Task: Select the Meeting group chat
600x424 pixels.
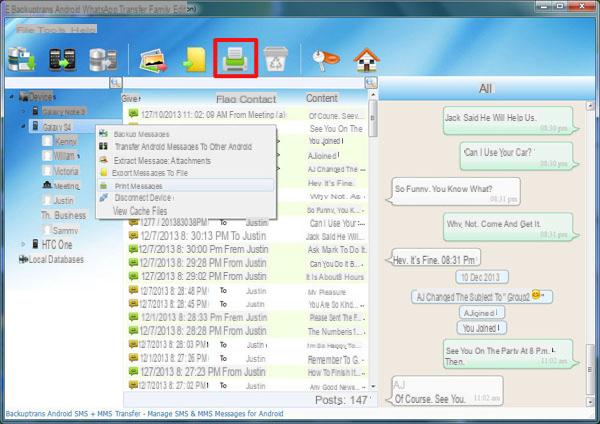Action: (x=66, y=186)
